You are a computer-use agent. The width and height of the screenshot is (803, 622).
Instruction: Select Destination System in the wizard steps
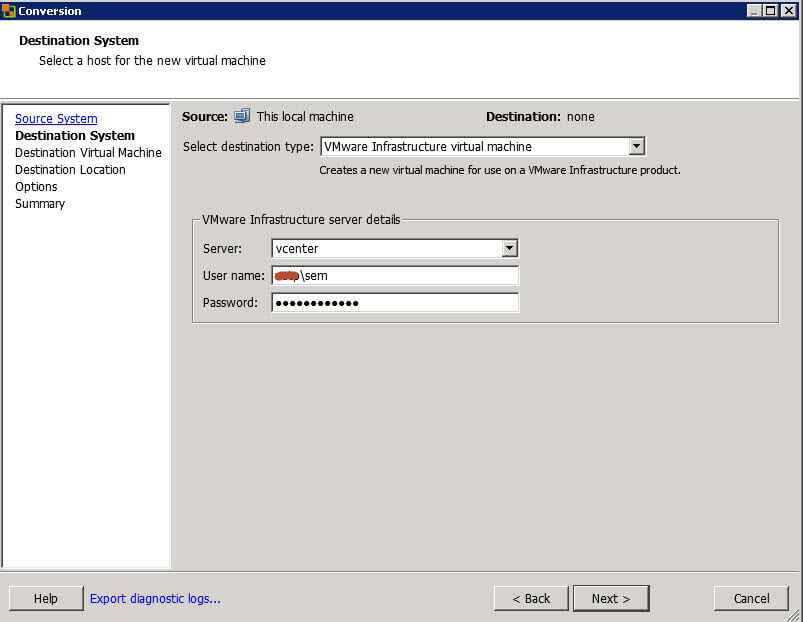75,136
